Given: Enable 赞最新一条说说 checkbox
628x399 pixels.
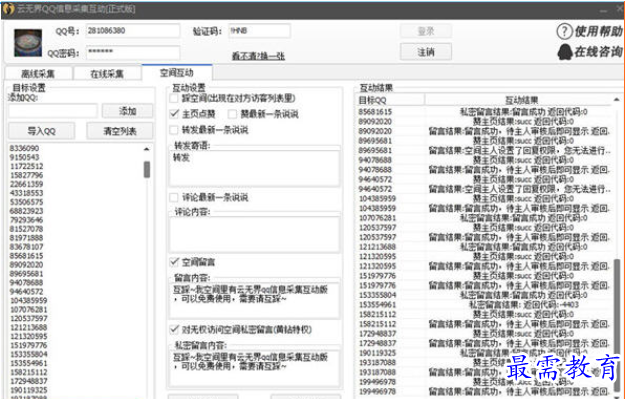Looking at the screenshot, I should tap(232, 114).
